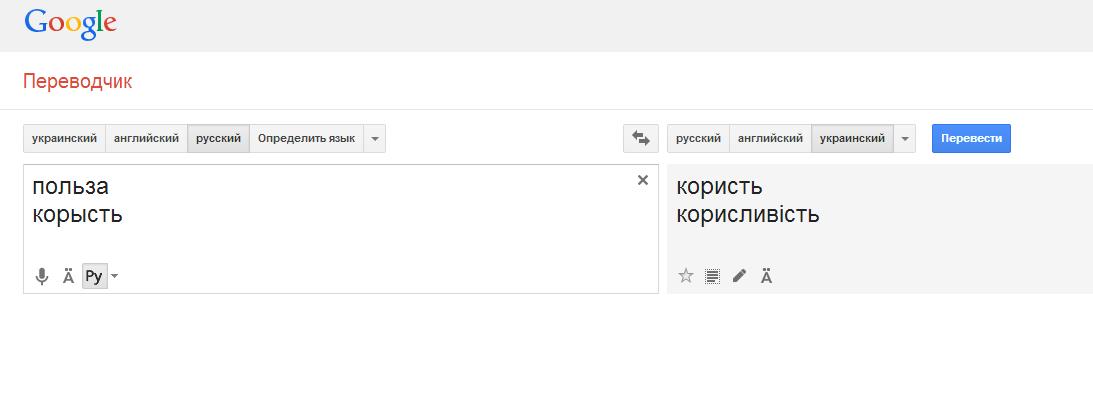Clear source text with X icon

pos(643,180)
